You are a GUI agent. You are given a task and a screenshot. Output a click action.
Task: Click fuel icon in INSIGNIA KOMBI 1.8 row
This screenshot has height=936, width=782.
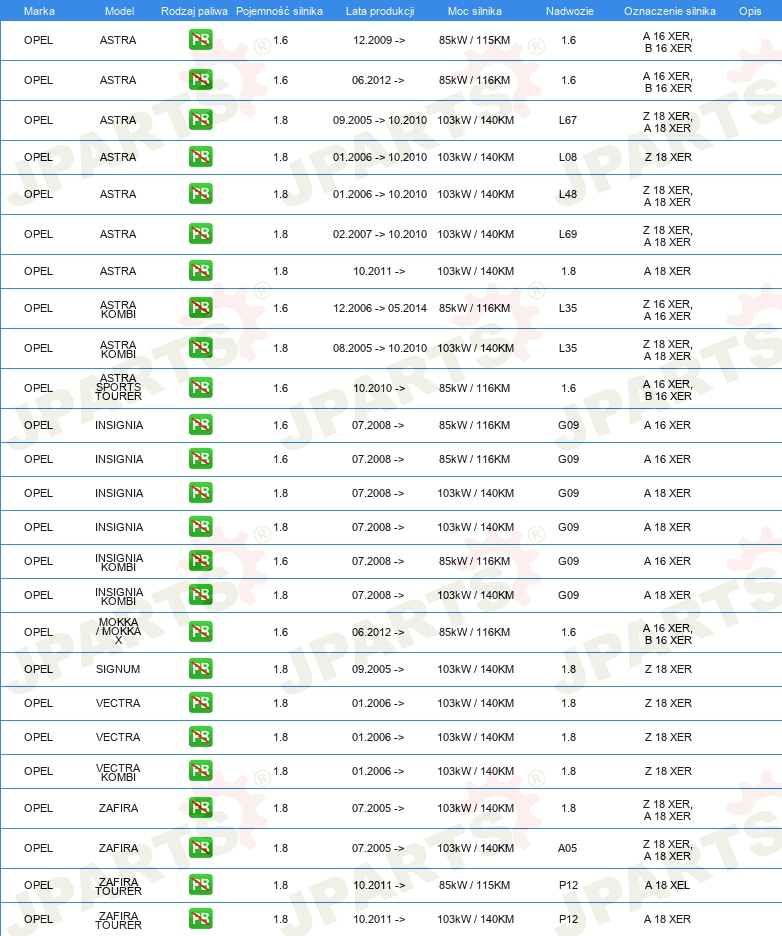pos(201,595)
